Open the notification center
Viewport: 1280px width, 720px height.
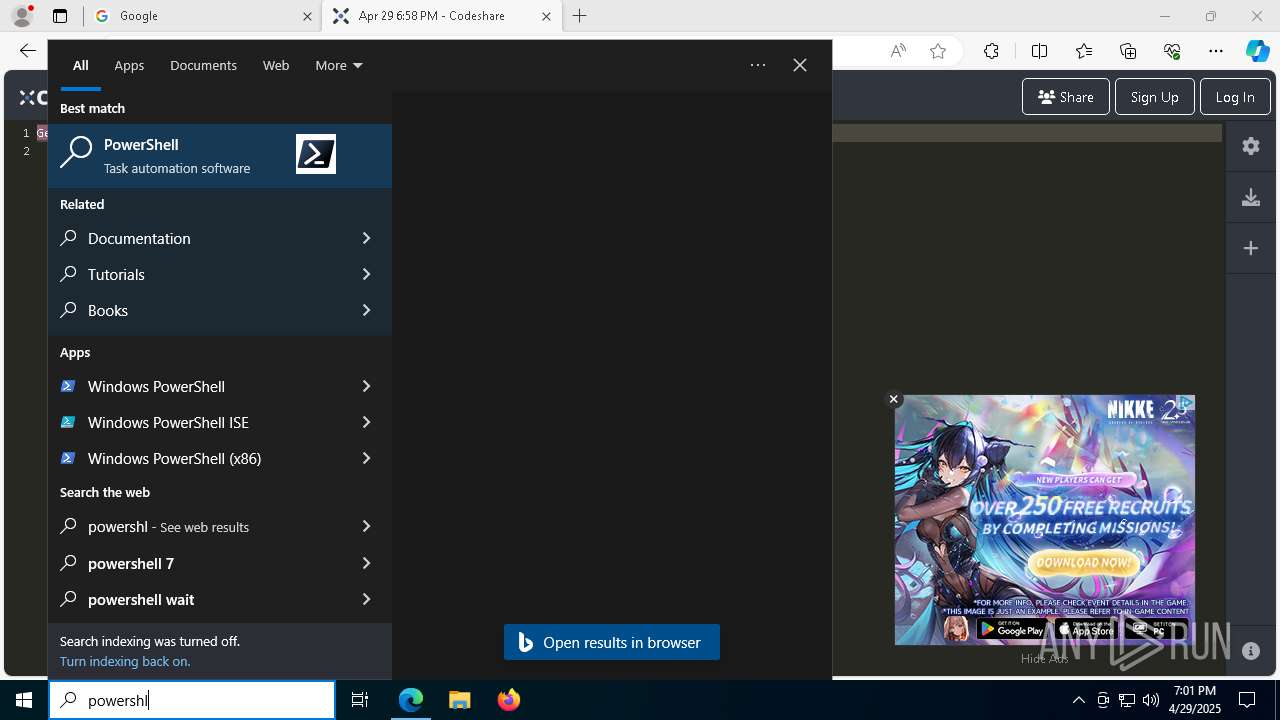click(x=1247, y=700)
